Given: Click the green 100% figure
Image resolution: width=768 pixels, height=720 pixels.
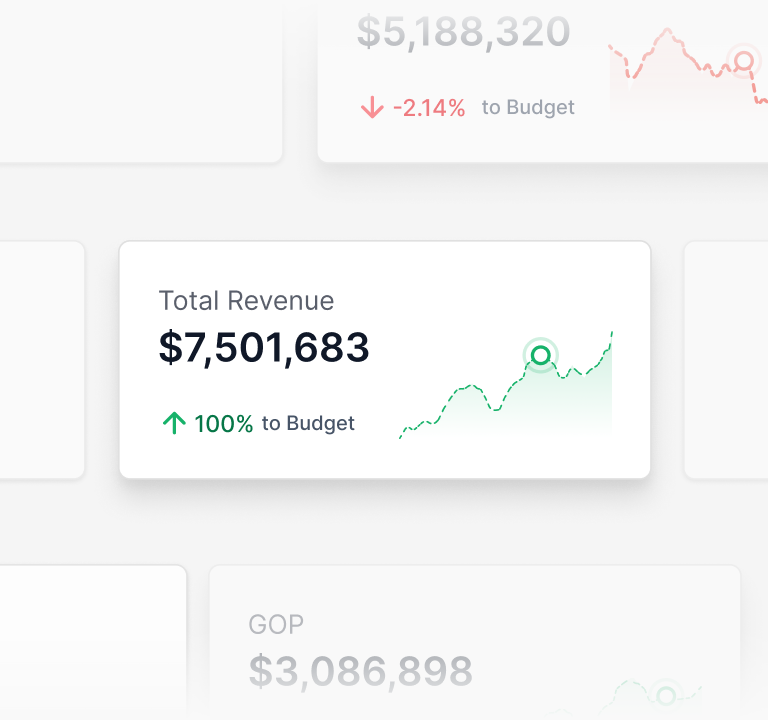Looking at the screenshot, I should point(223,424).
